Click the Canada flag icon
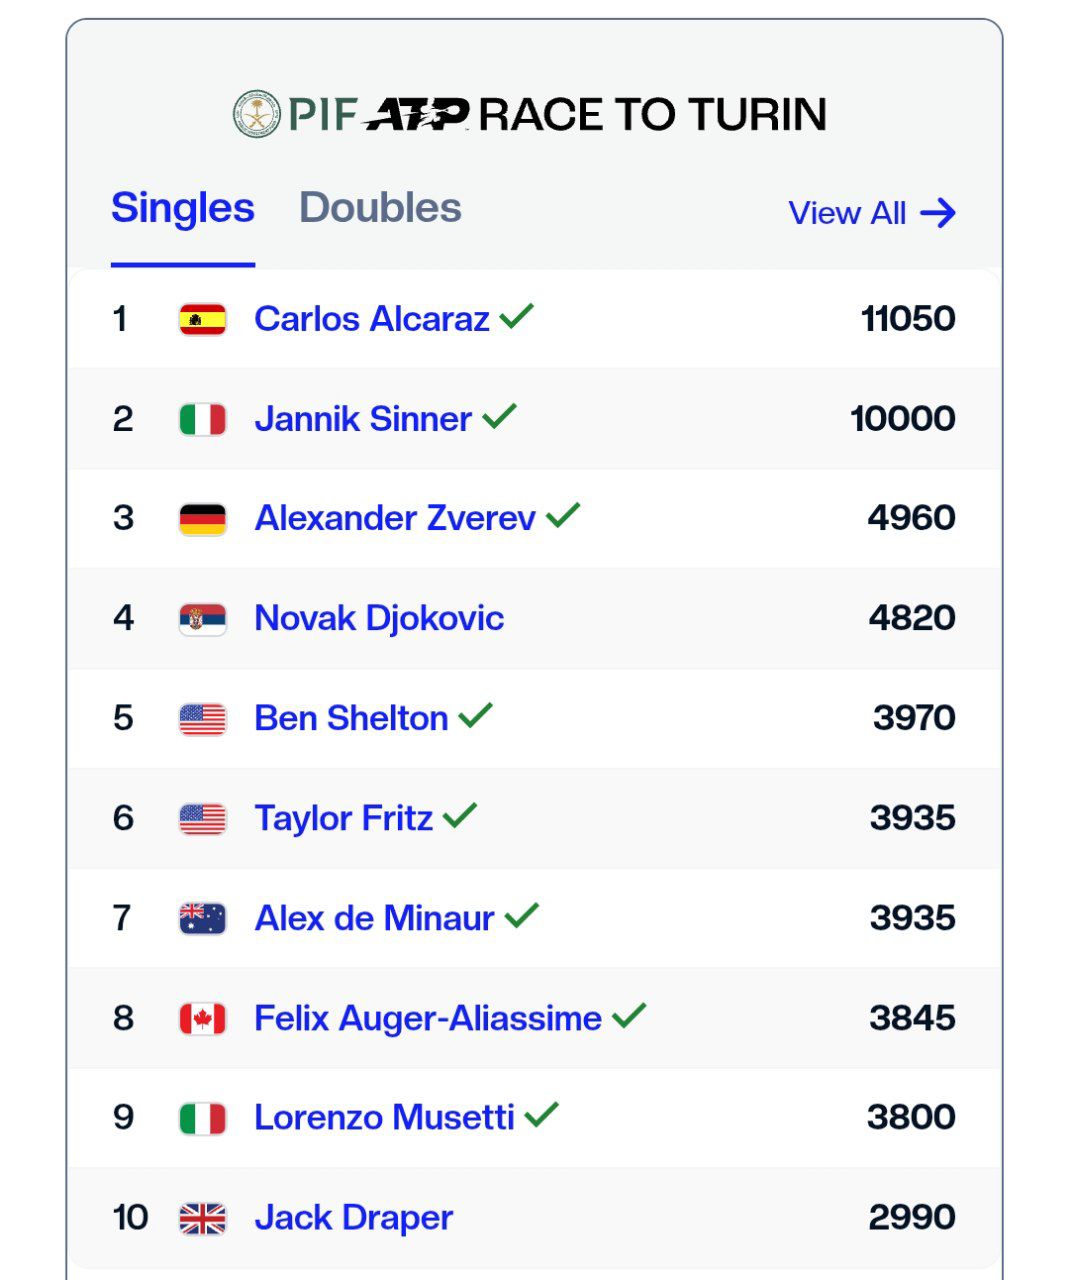The image size is (1069, 1280). click(x=202, y=1018)
